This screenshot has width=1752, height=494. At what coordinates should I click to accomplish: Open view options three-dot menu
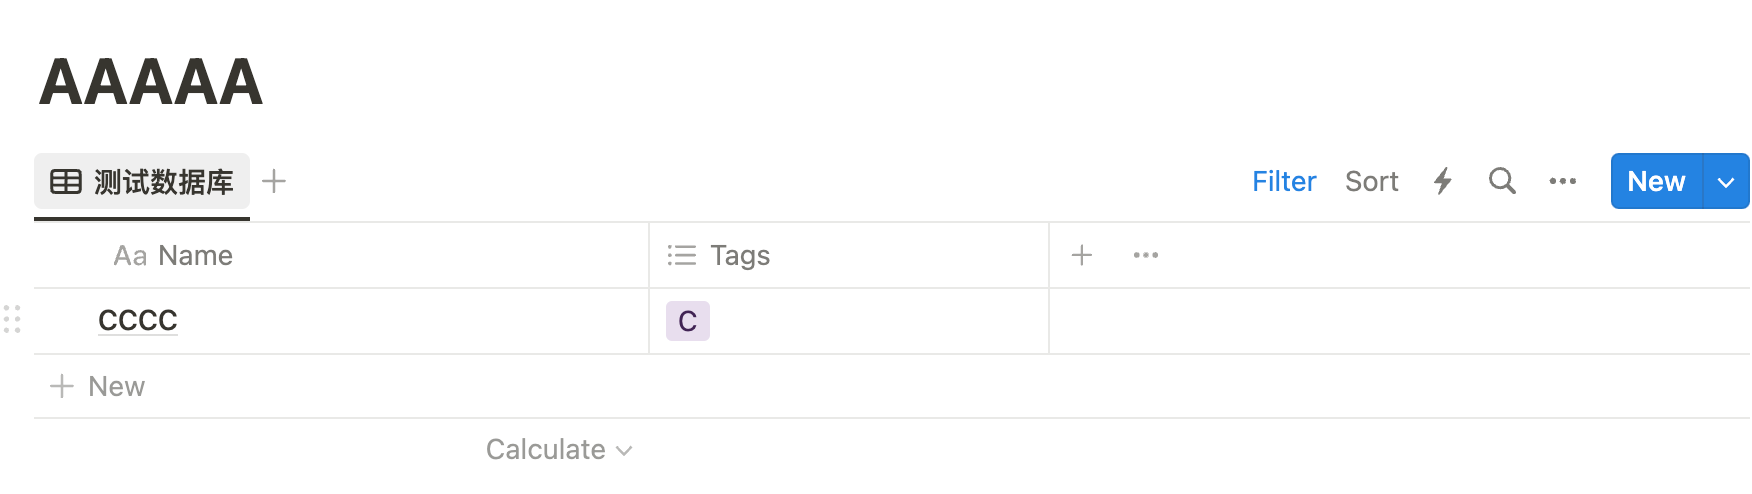pyautogui.click(x=1562, y=181)
